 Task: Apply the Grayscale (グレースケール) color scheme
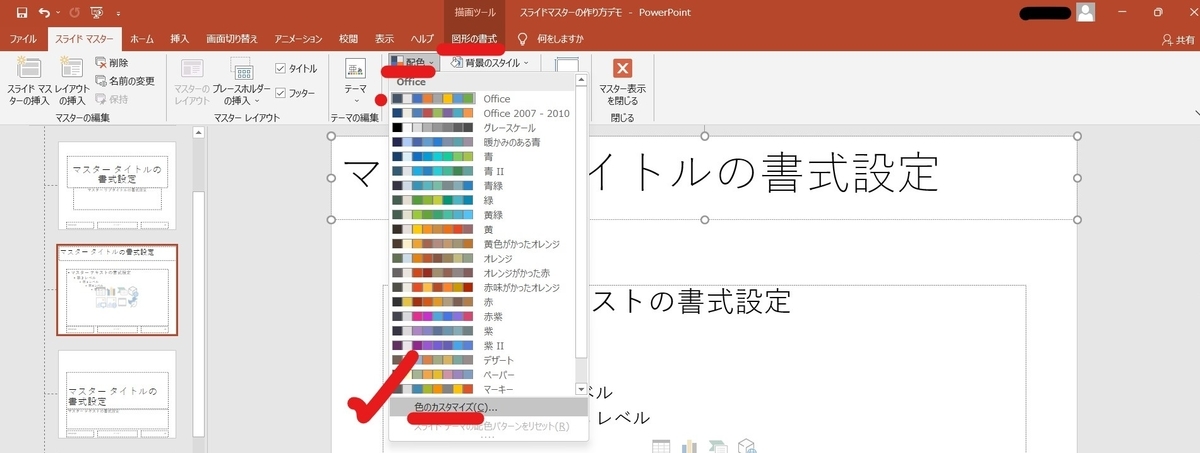pos(482,128)
